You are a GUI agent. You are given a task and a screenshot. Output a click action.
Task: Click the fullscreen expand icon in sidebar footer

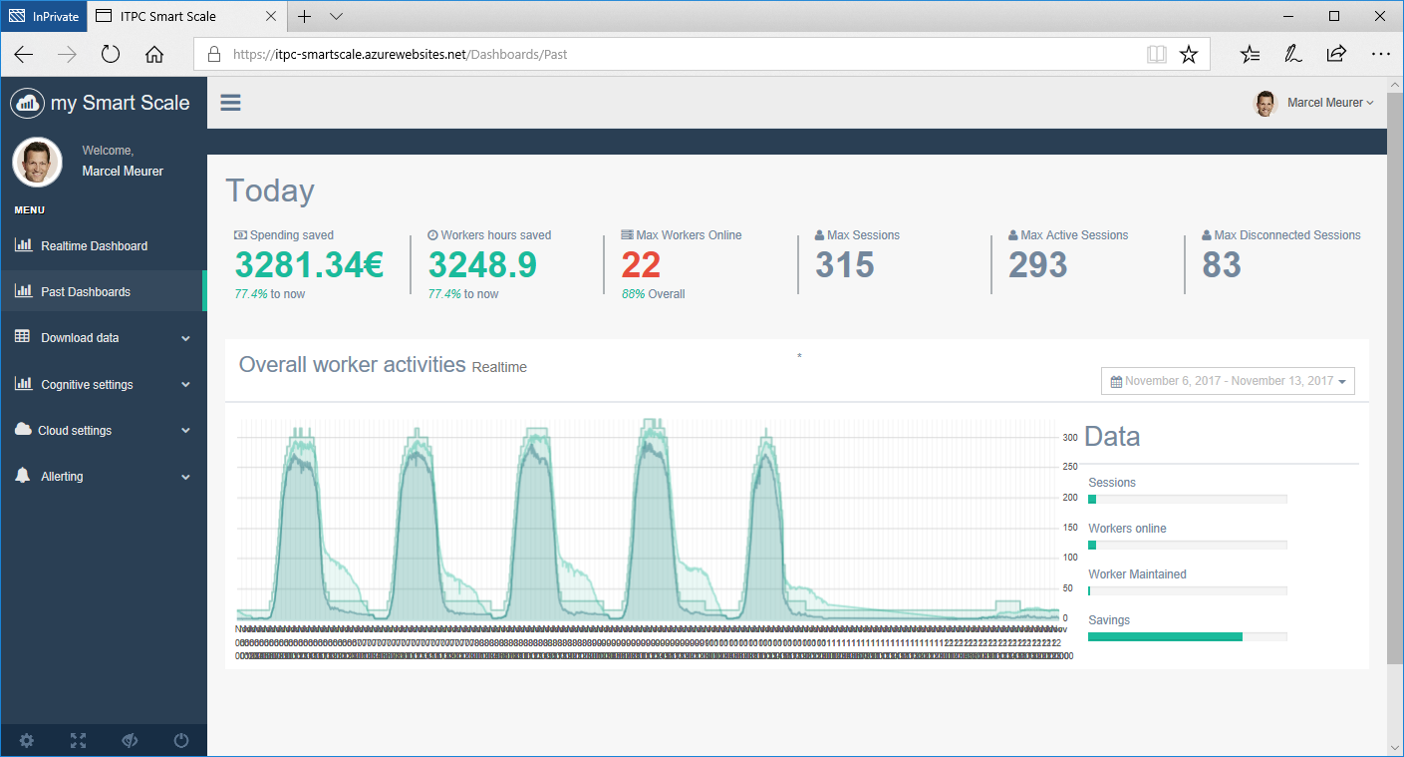click(78, 741)
